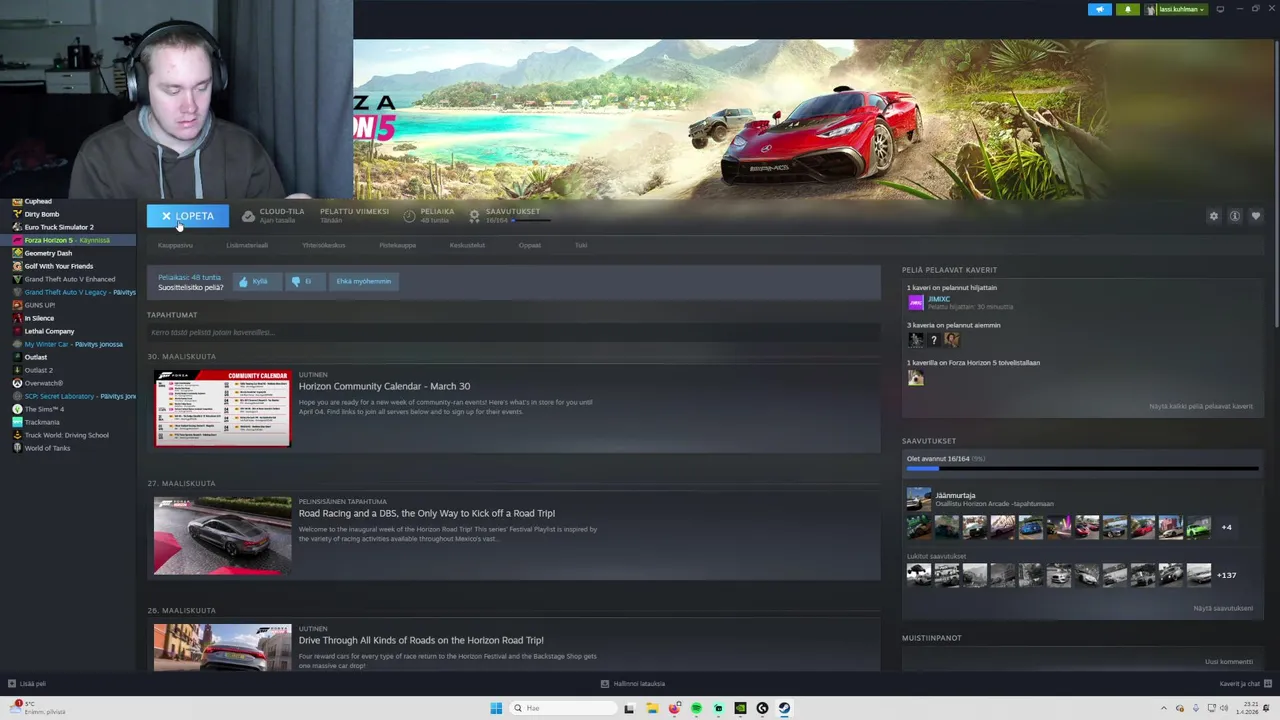Open Hallinnoi latauksia downloads manager
The image size is (1280, 720).
pyautogui.click(x=633, y=684)
